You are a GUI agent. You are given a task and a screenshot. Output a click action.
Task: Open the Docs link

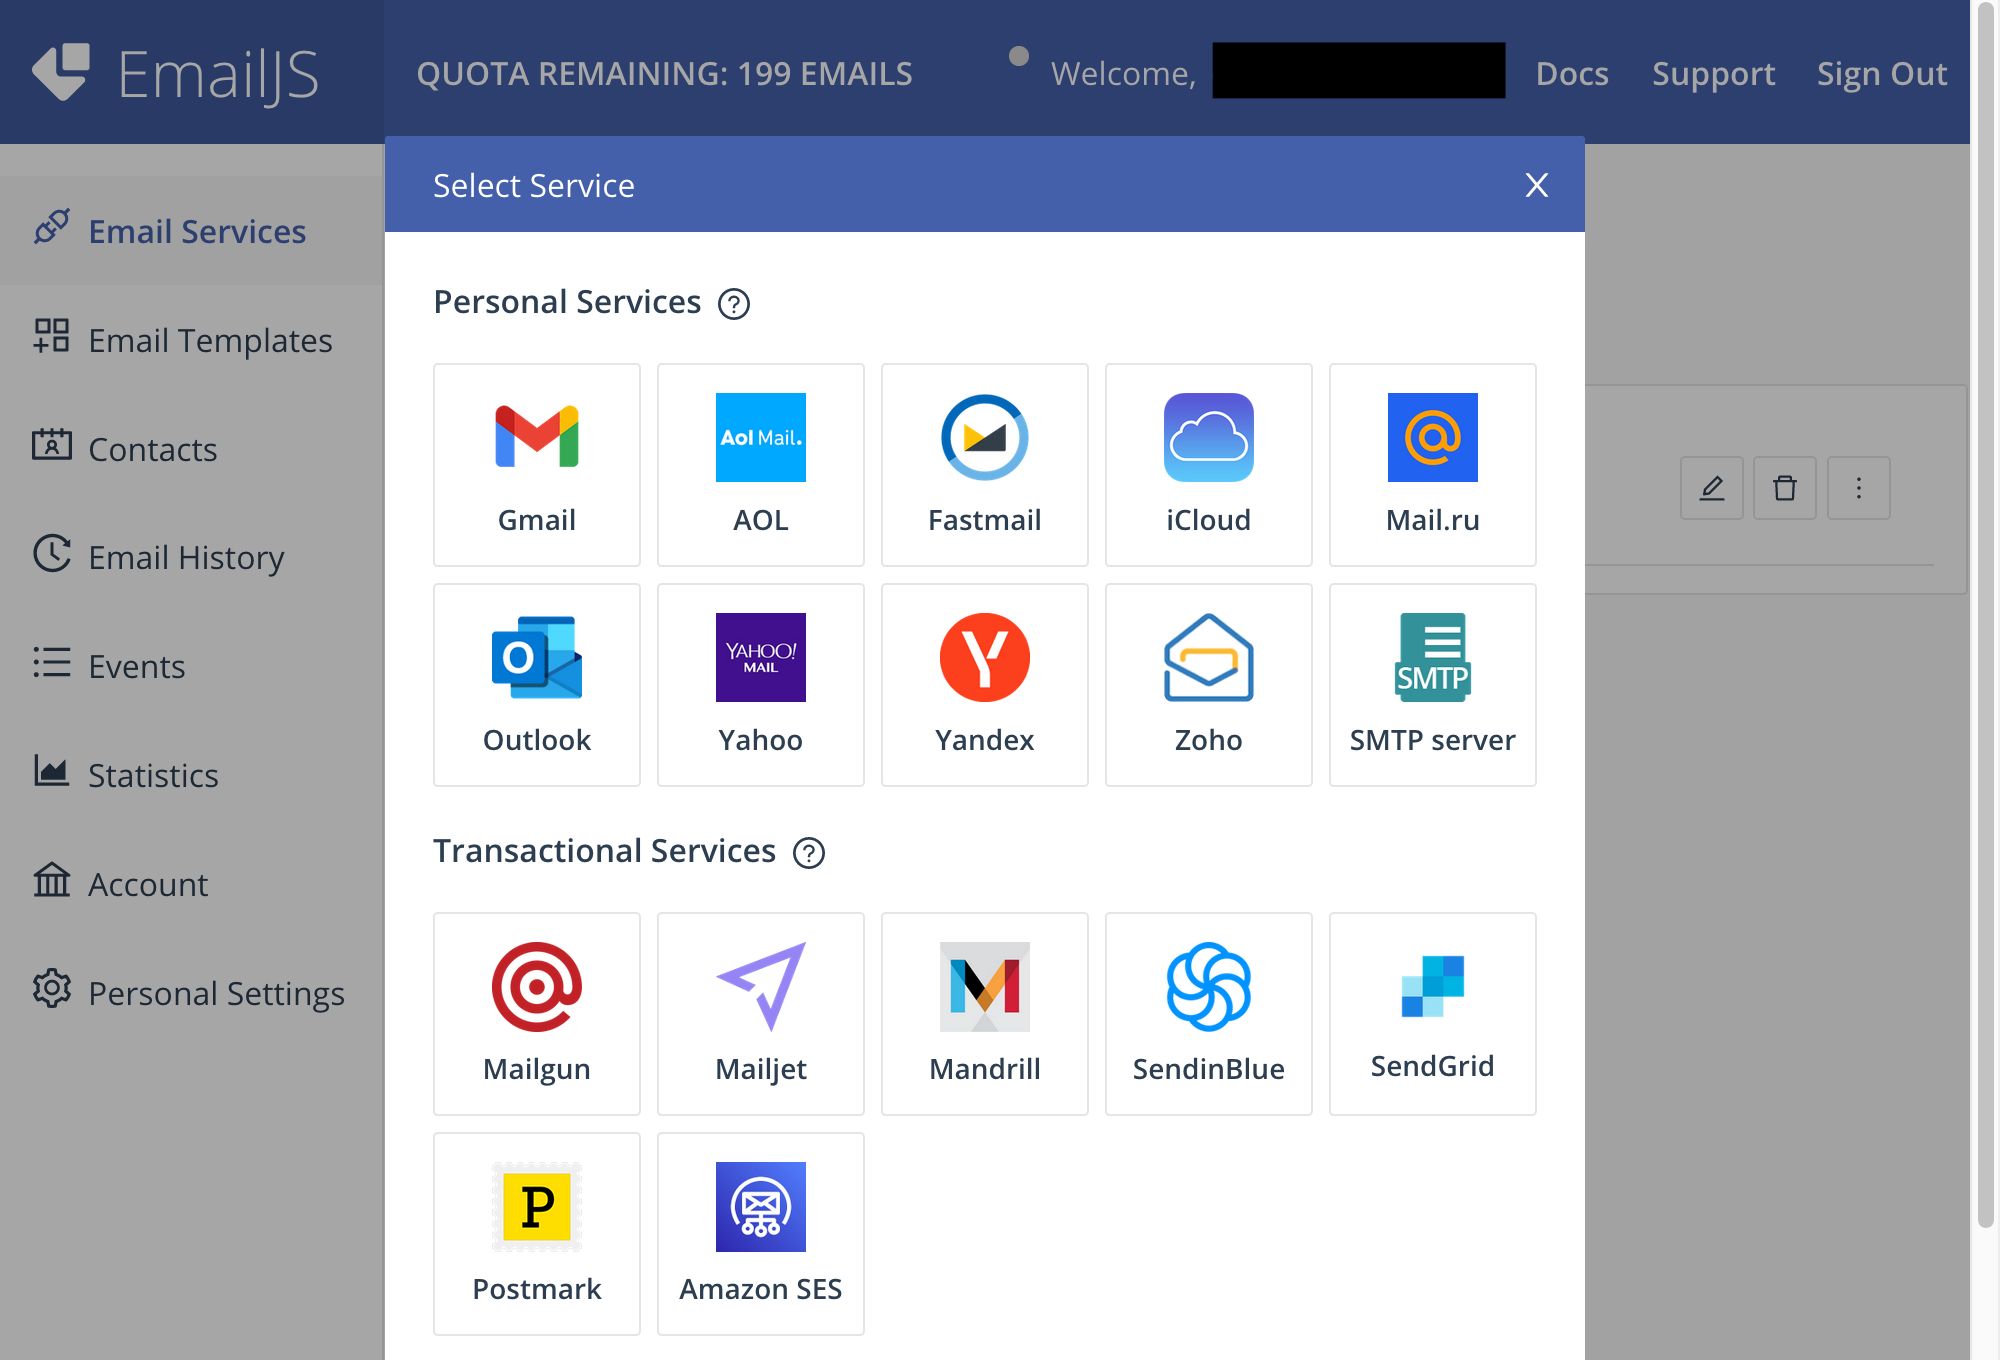point(1572,73)
